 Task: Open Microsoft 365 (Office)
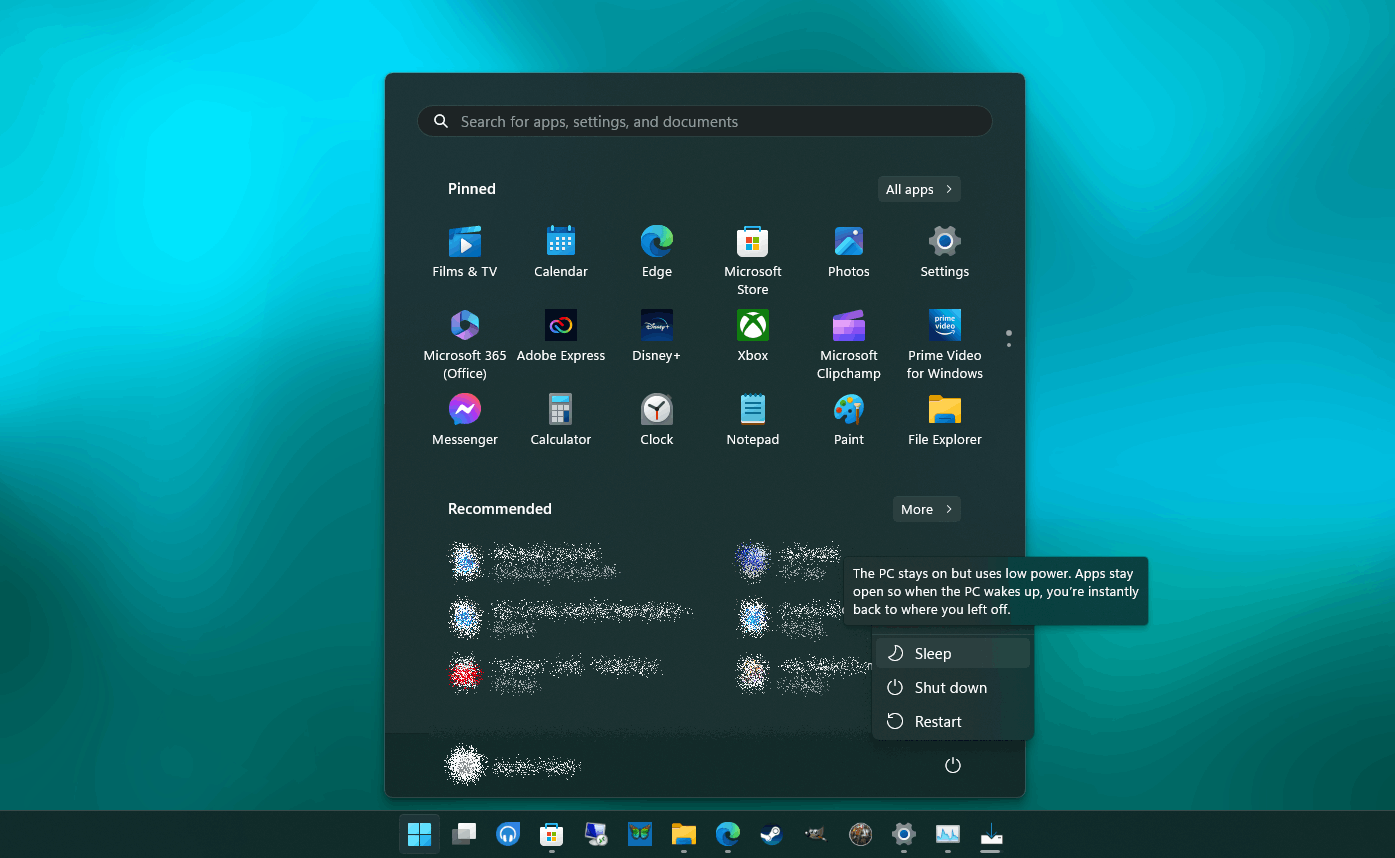coord(465,345)
